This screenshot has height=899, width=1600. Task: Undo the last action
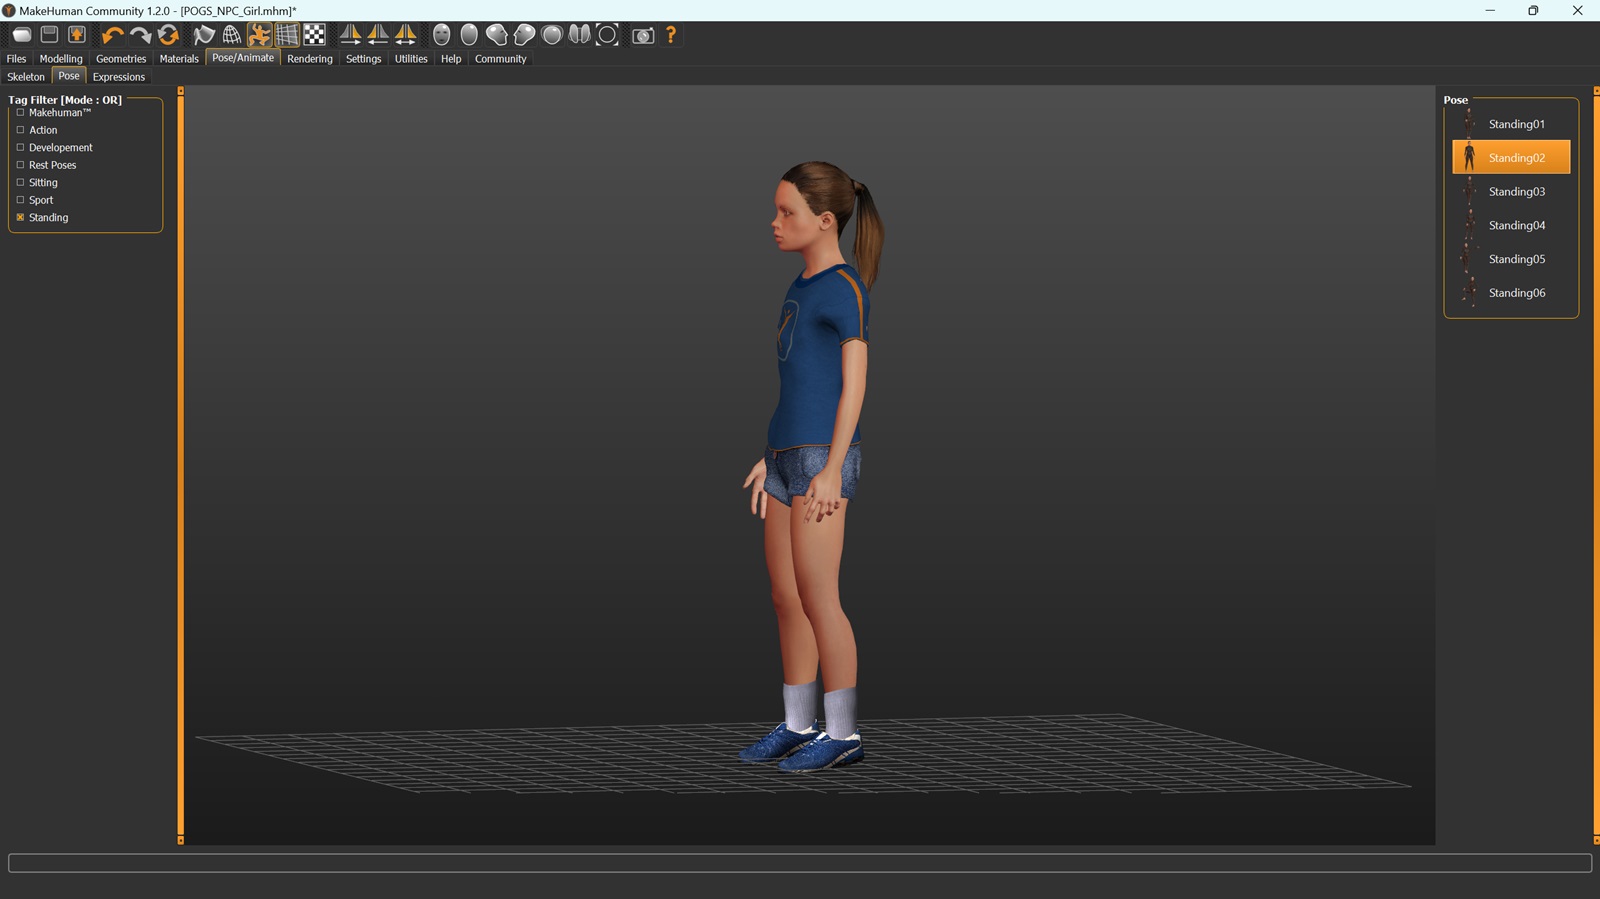112,35
